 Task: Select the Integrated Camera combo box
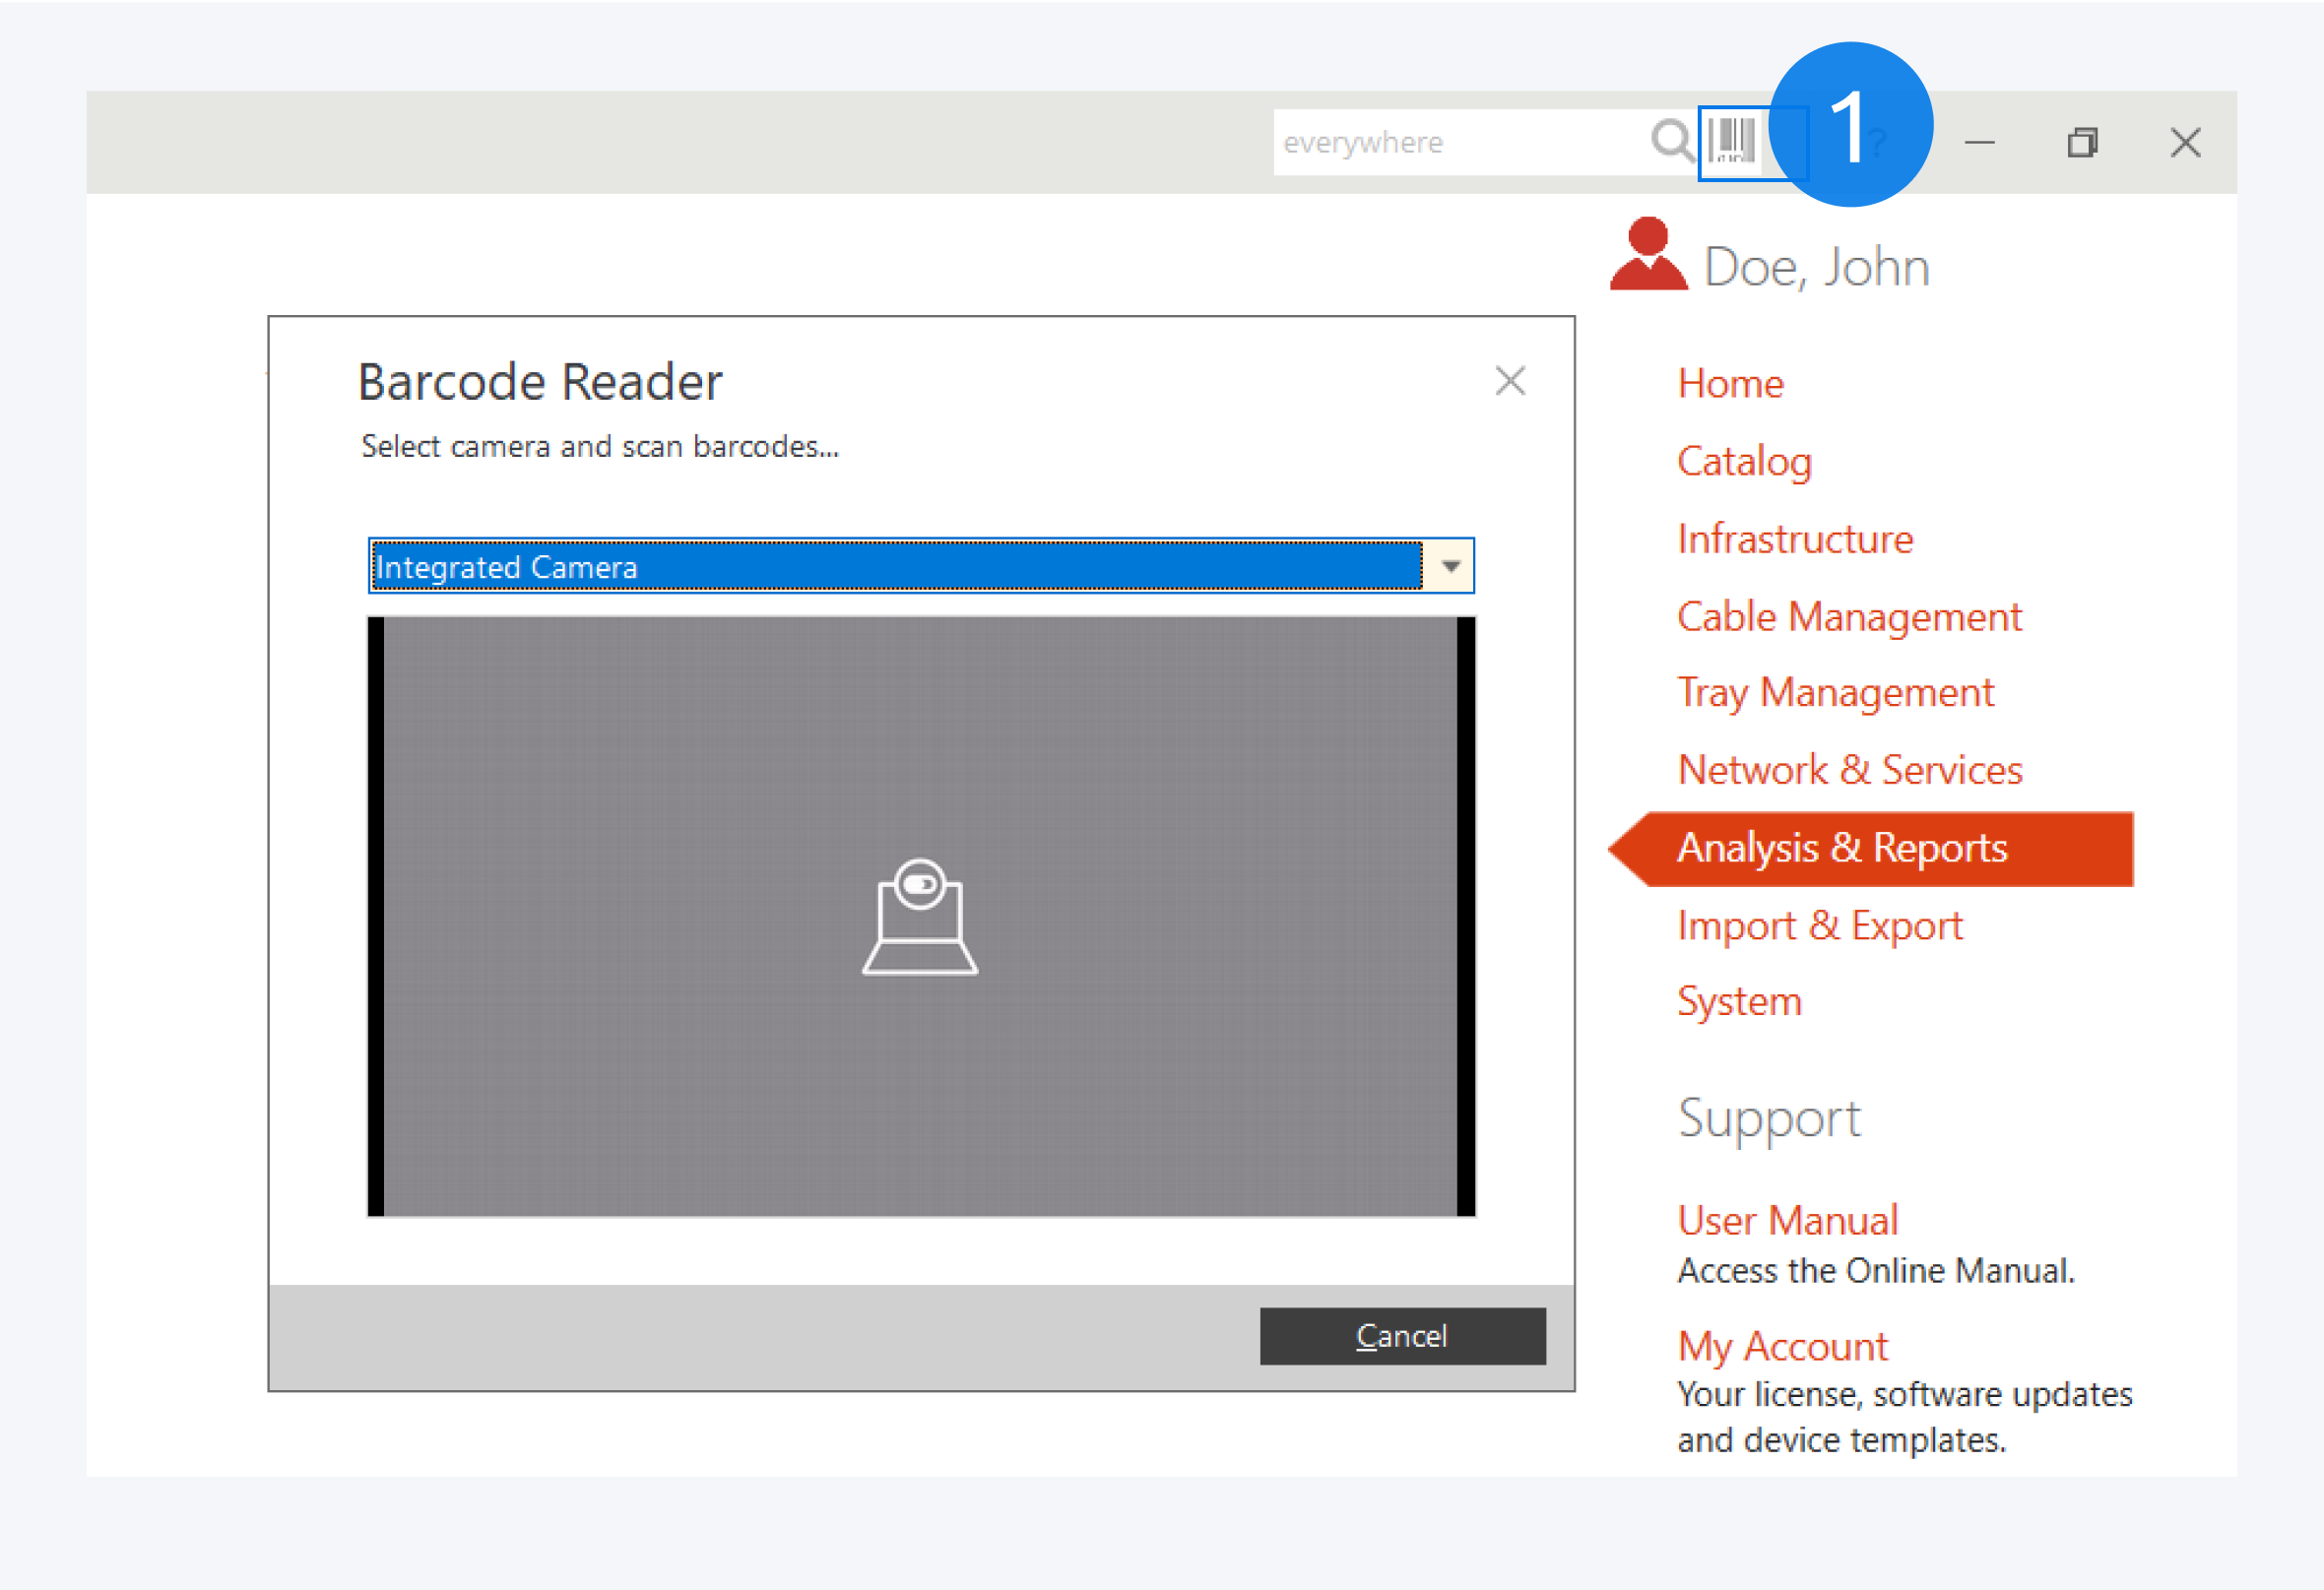(895, 566)
